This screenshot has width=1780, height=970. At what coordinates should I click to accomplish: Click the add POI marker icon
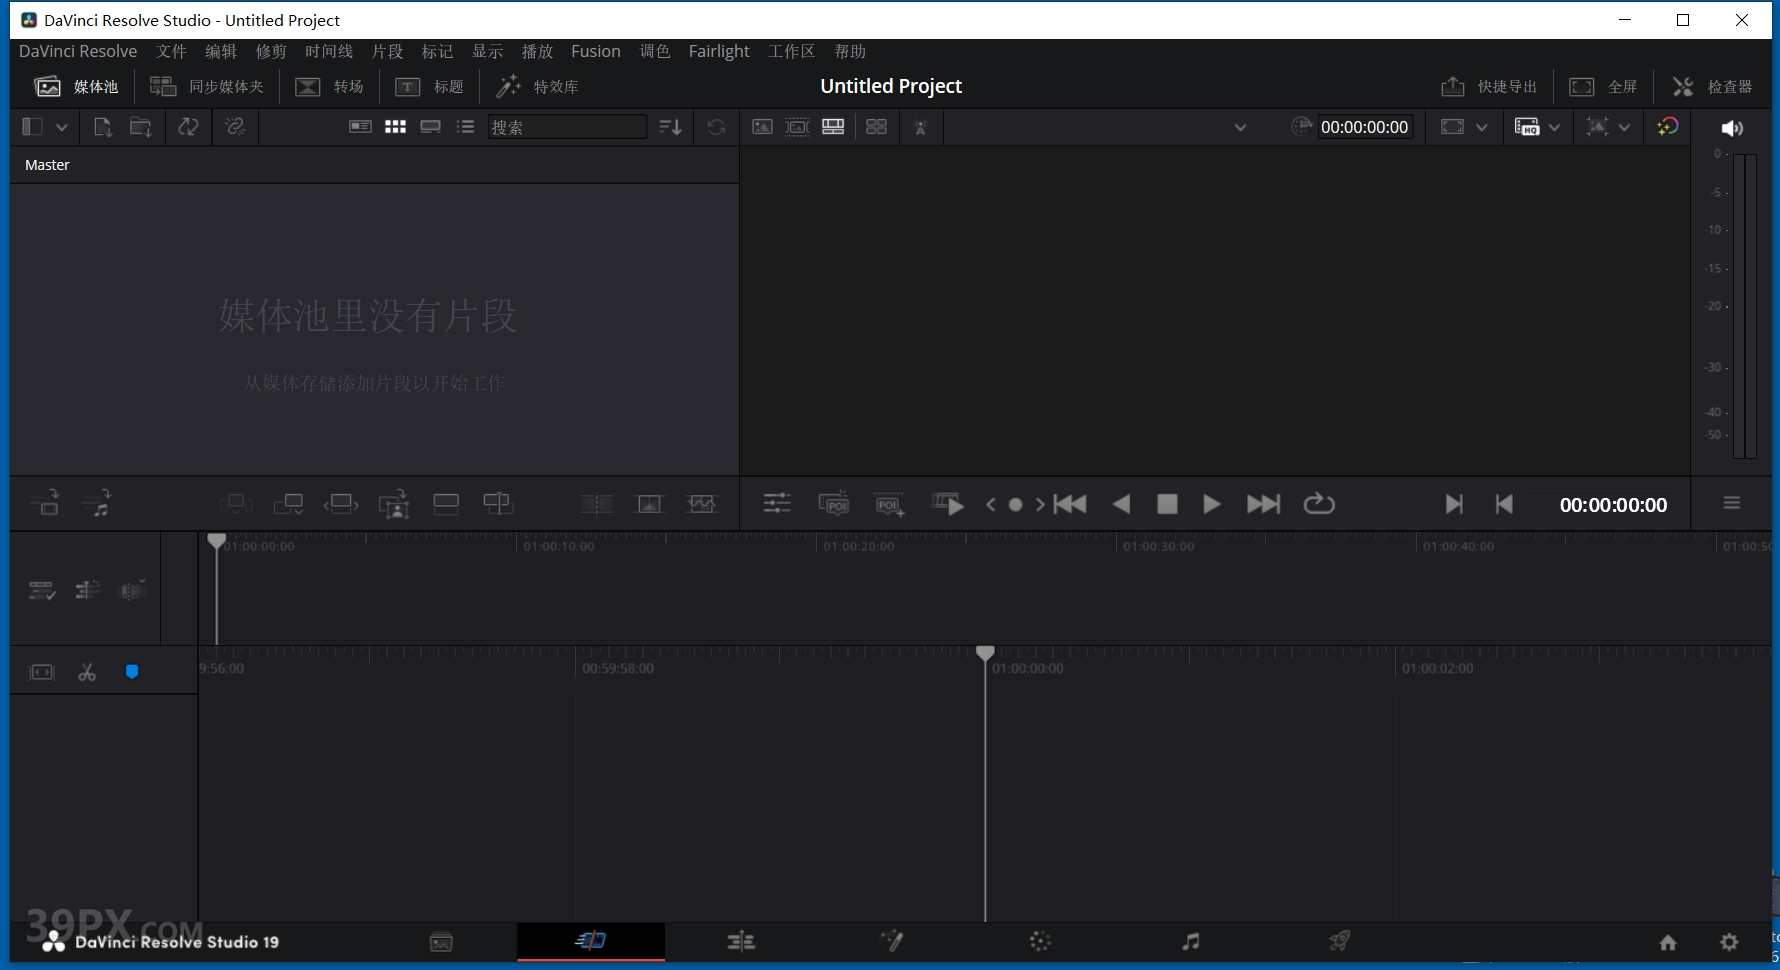click(889, 505)
